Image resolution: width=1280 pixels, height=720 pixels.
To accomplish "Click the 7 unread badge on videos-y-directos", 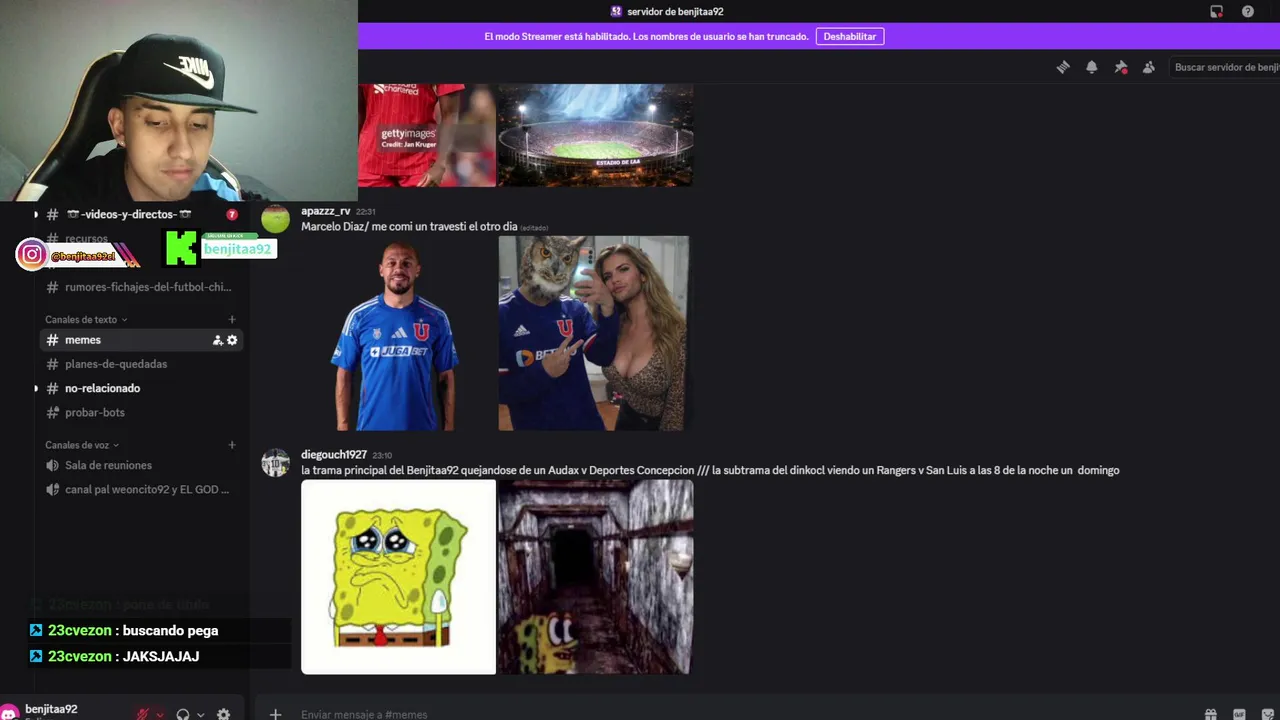I will click(232, 215).
